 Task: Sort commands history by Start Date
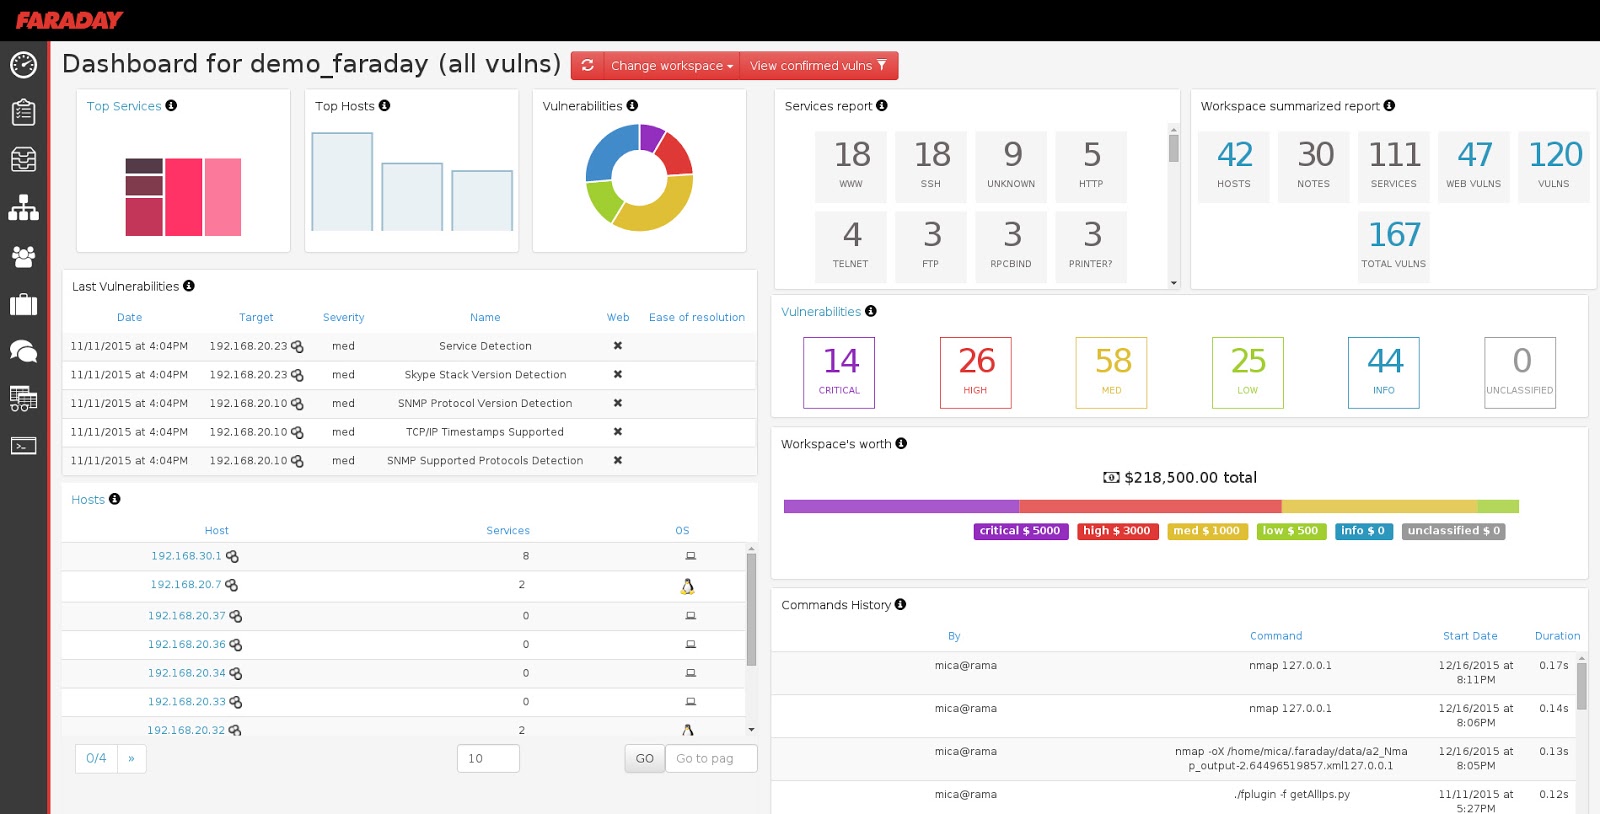click(x=1470, y=636)
